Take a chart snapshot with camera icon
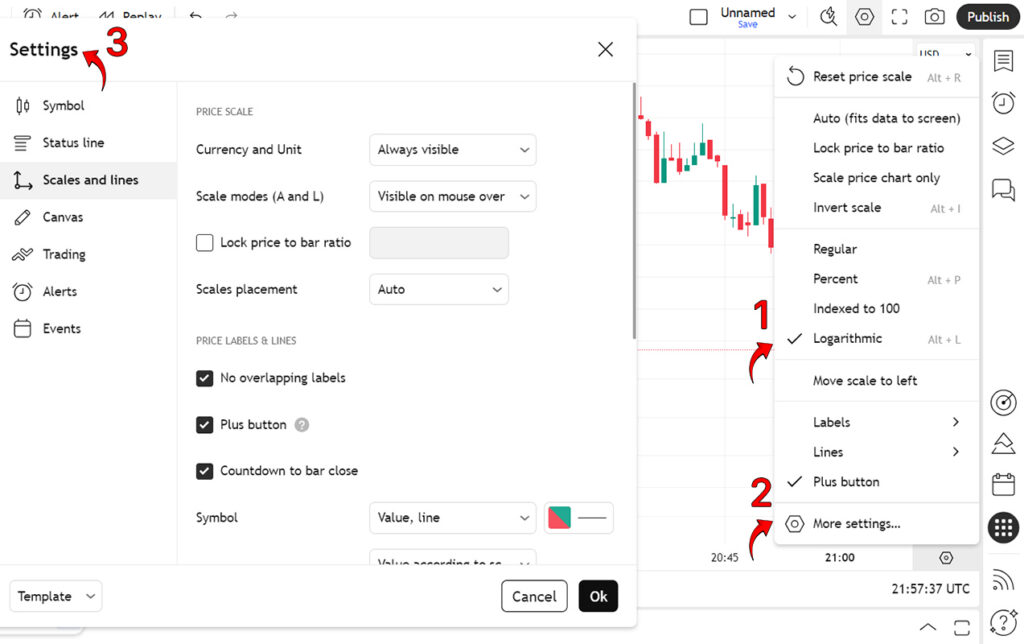This screenshot has height=644, width=1024. [935, 16]
